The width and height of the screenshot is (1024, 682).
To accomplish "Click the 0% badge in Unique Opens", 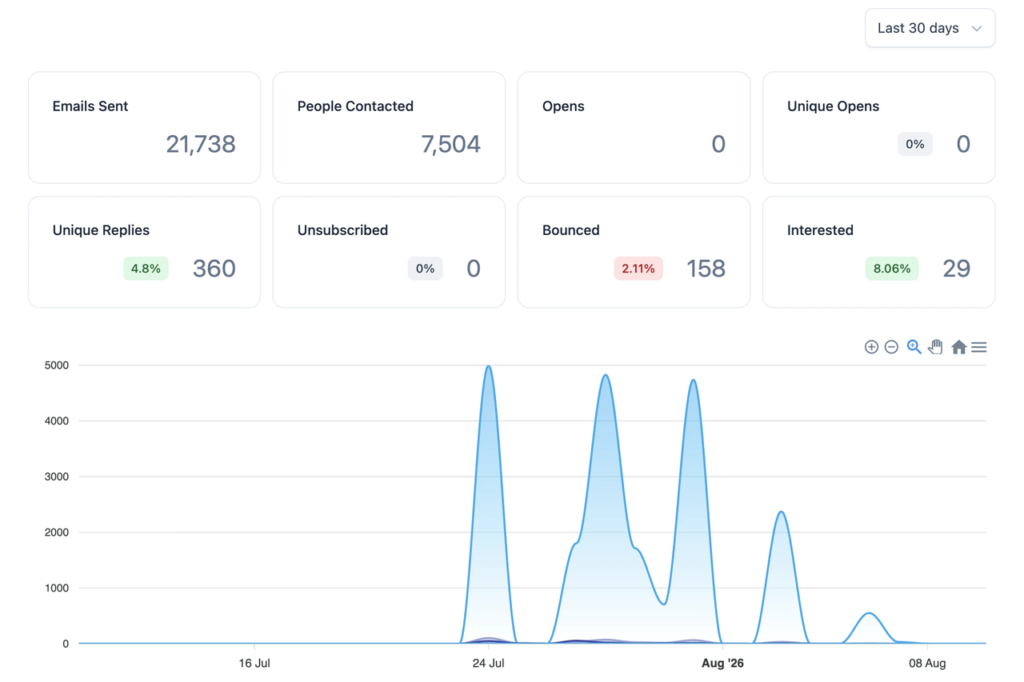I will pyautogui.click(x=914, y=144).
